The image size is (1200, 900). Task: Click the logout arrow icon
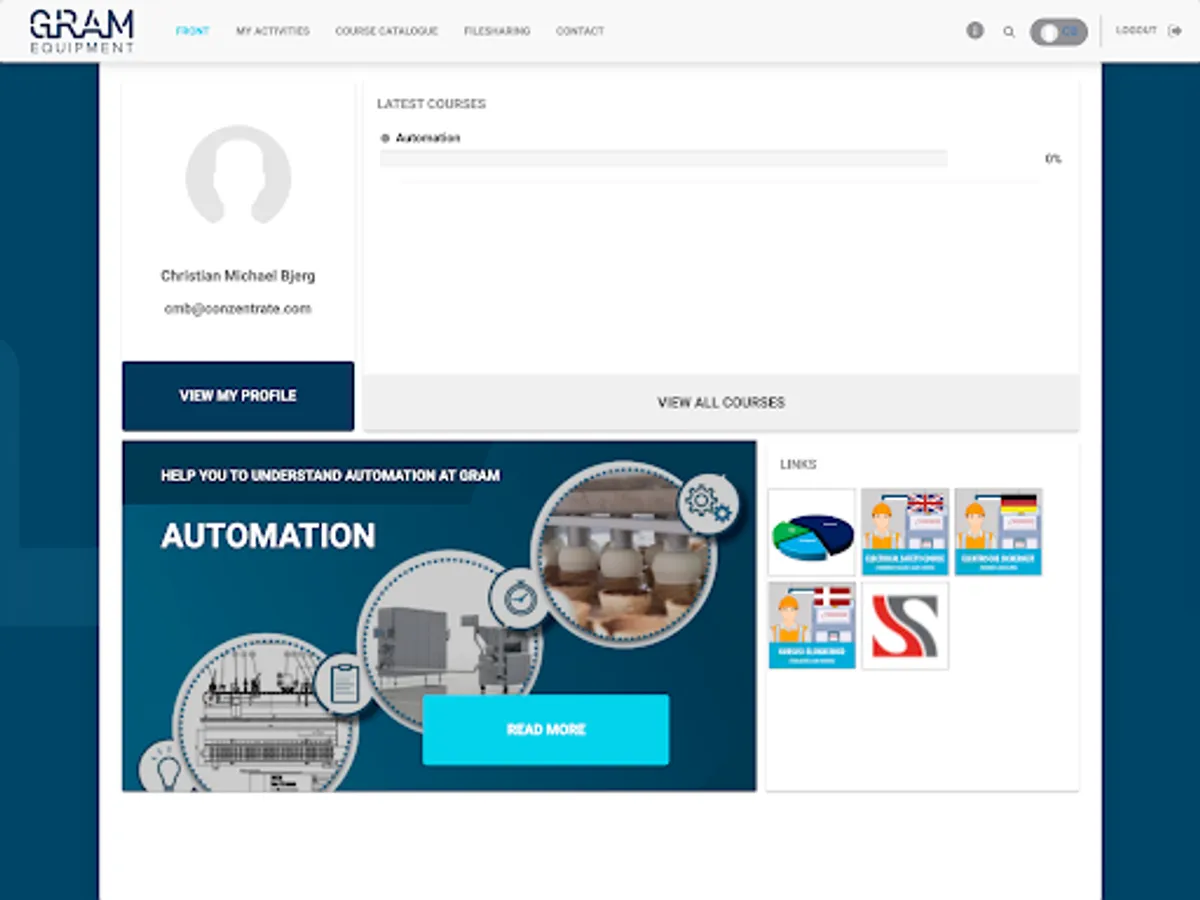coord(1174,31)
